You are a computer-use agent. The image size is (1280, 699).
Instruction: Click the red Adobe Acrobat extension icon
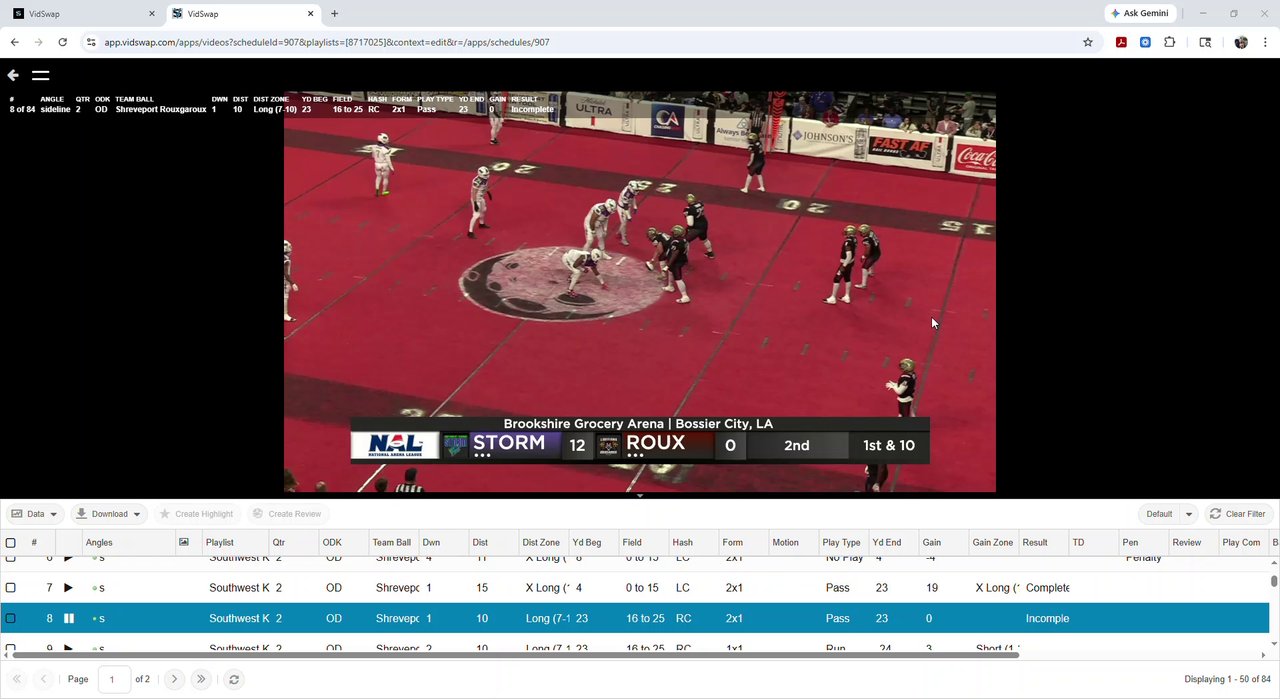tap(1121, 42)
